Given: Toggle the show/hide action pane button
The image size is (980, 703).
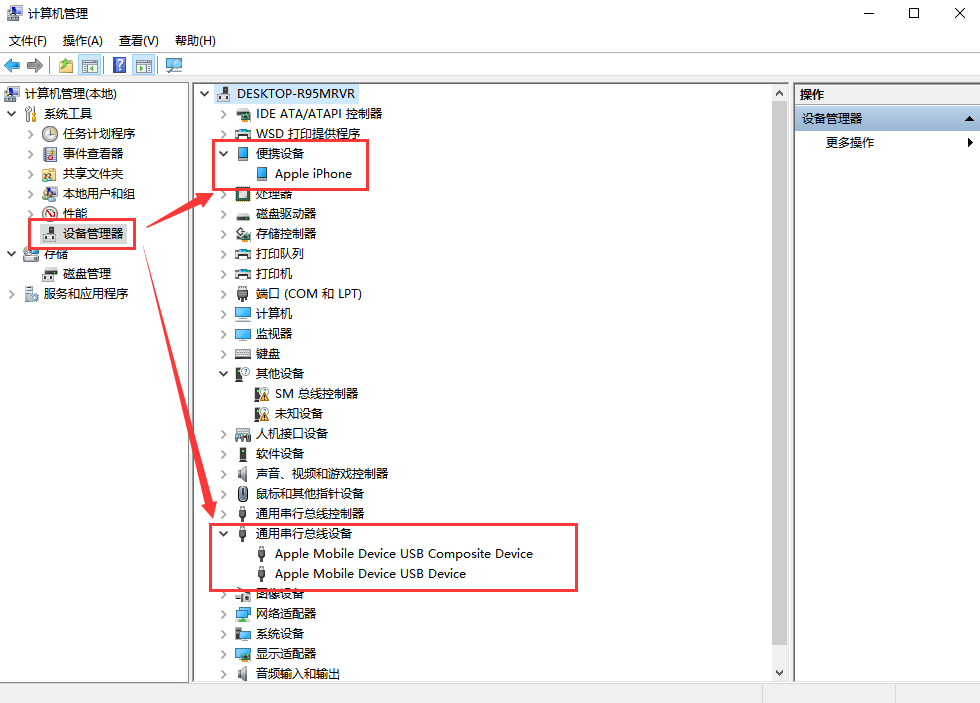Looking at the screenshot, I should pos(144,65).
